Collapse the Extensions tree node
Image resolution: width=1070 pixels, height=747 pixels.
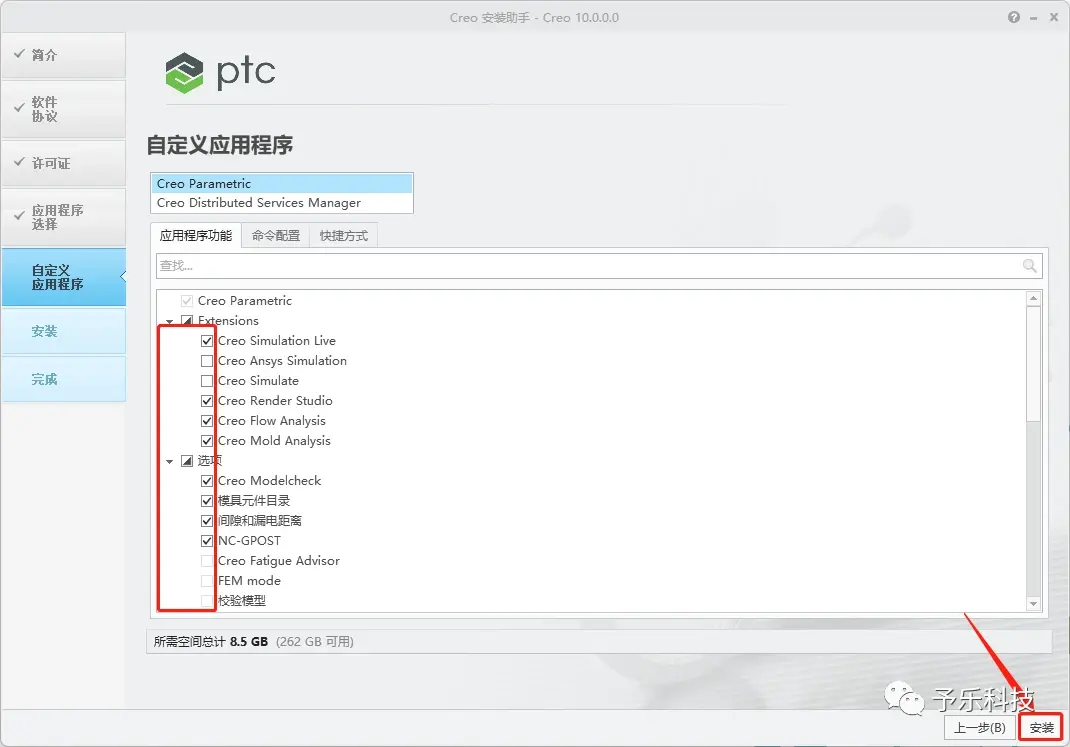[170, 321]
